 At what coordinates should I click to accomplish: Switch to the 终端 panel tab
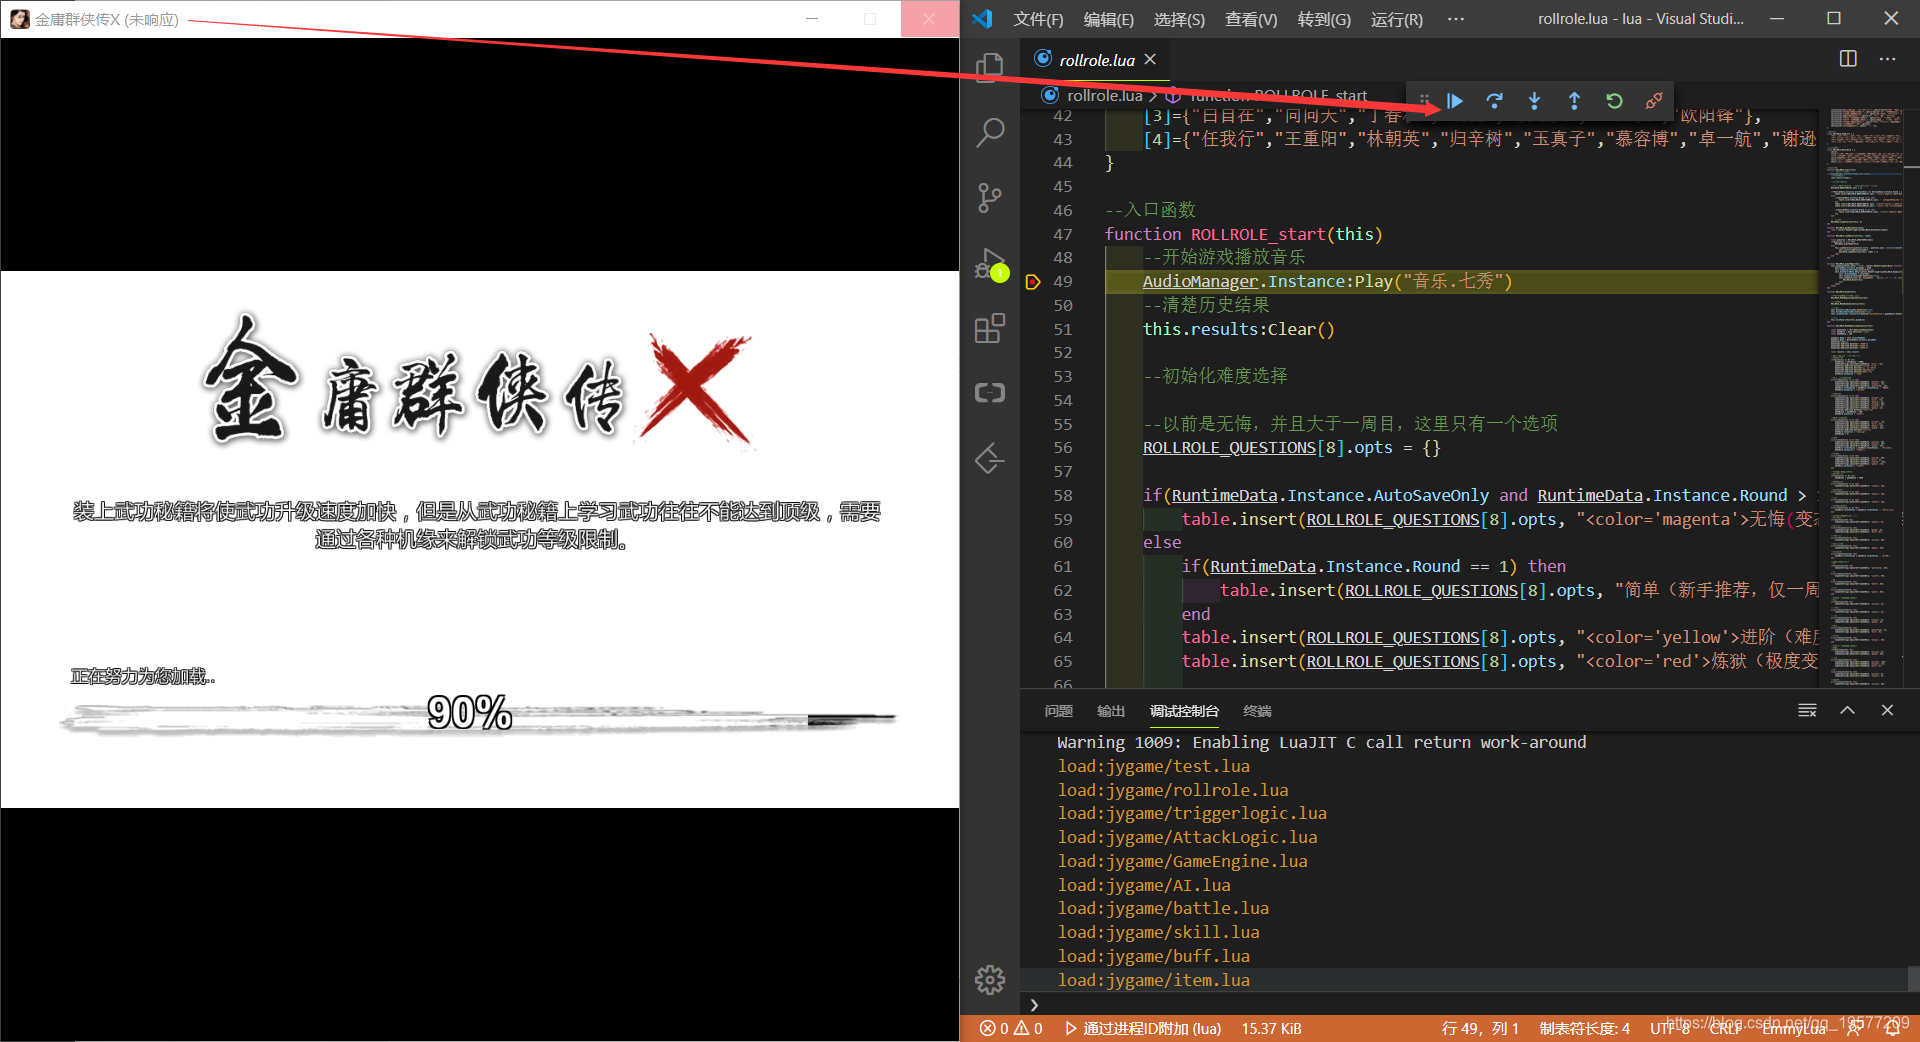click(x=1257, y=711)
